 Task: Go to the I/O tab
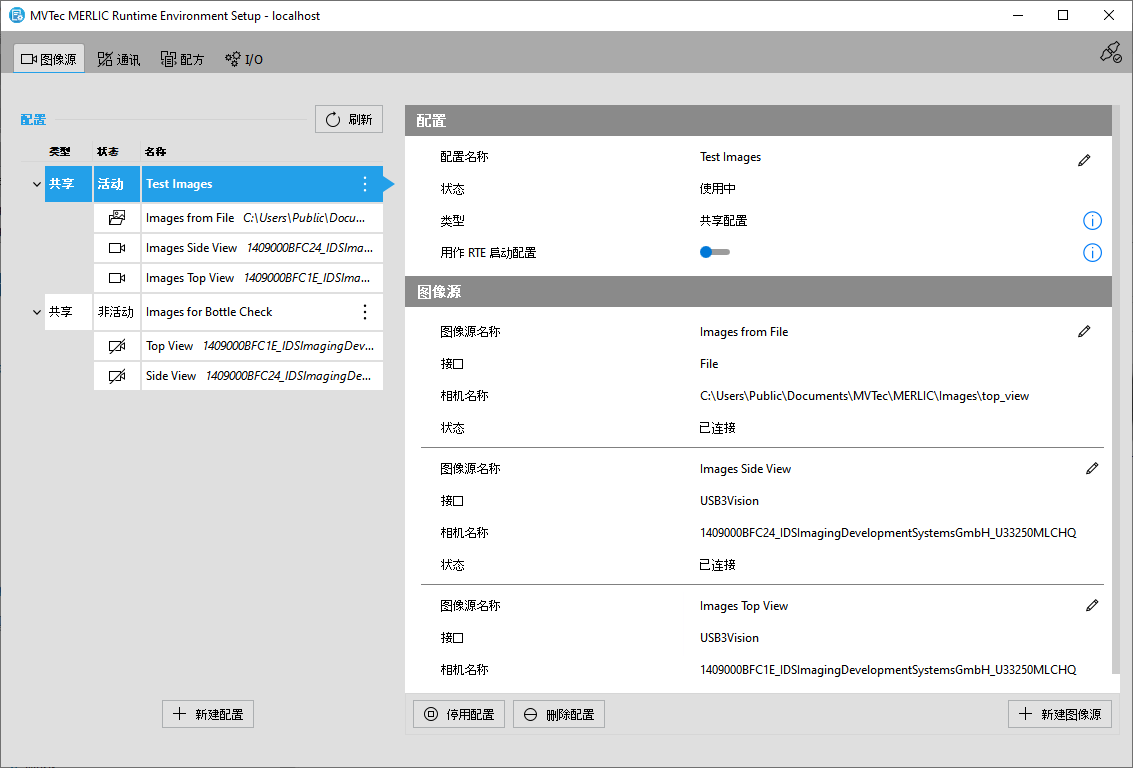click(x=244, y=59)
